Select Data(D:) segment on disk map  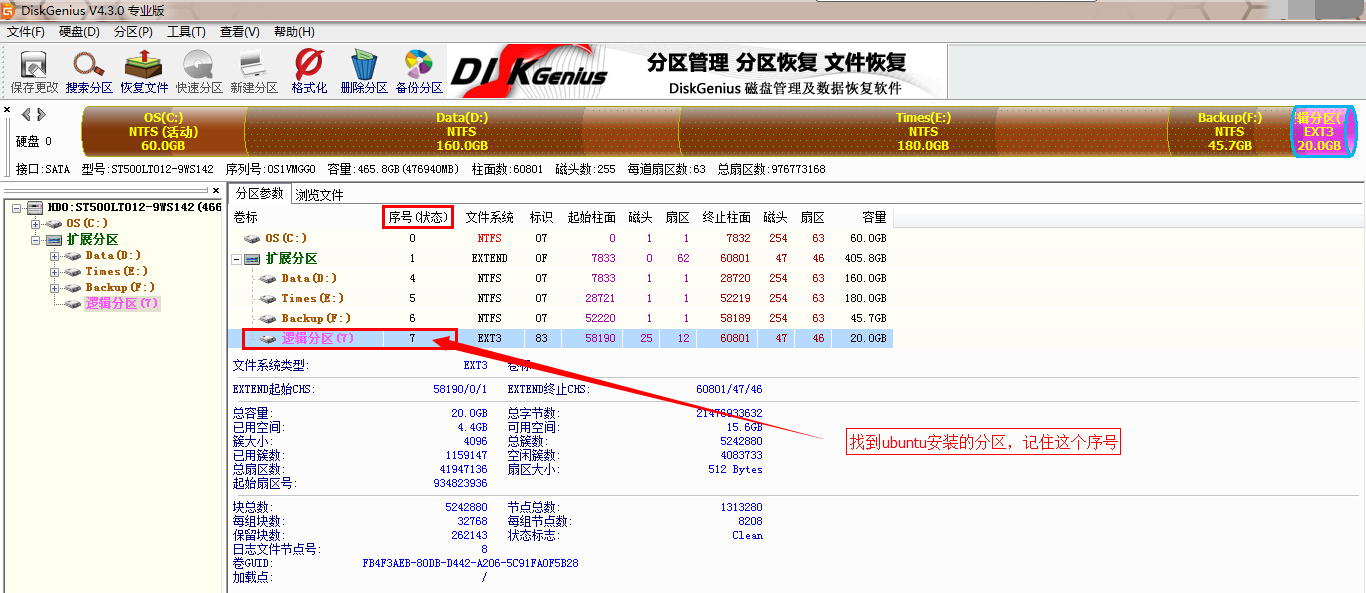click(x=461, y=132)
